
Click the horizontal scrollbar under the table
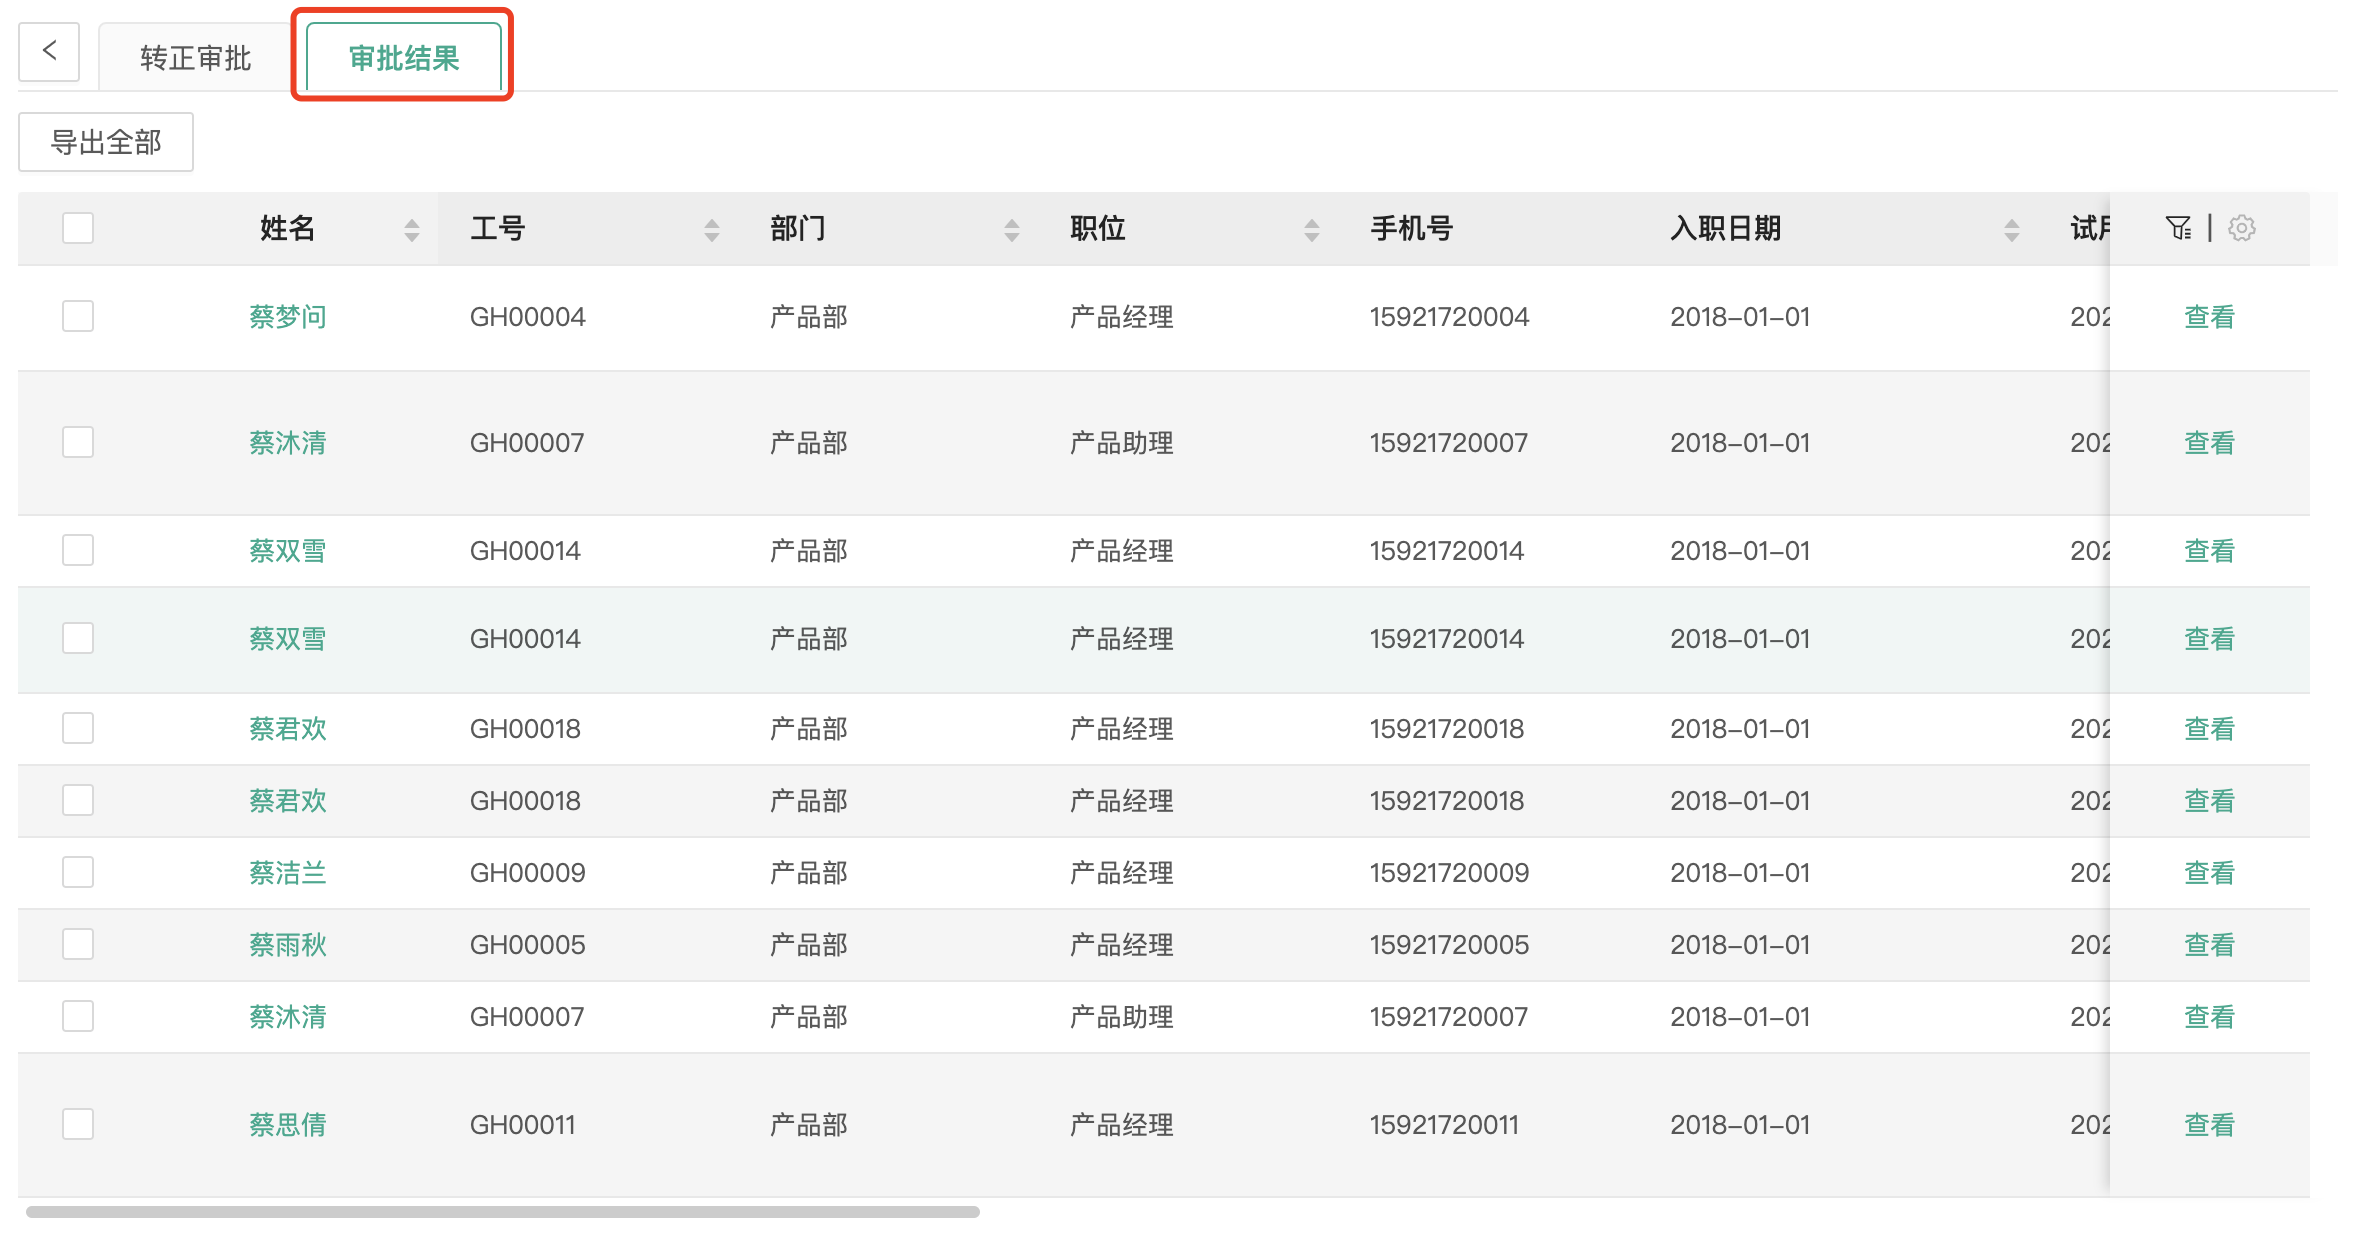click(503, 1212)
